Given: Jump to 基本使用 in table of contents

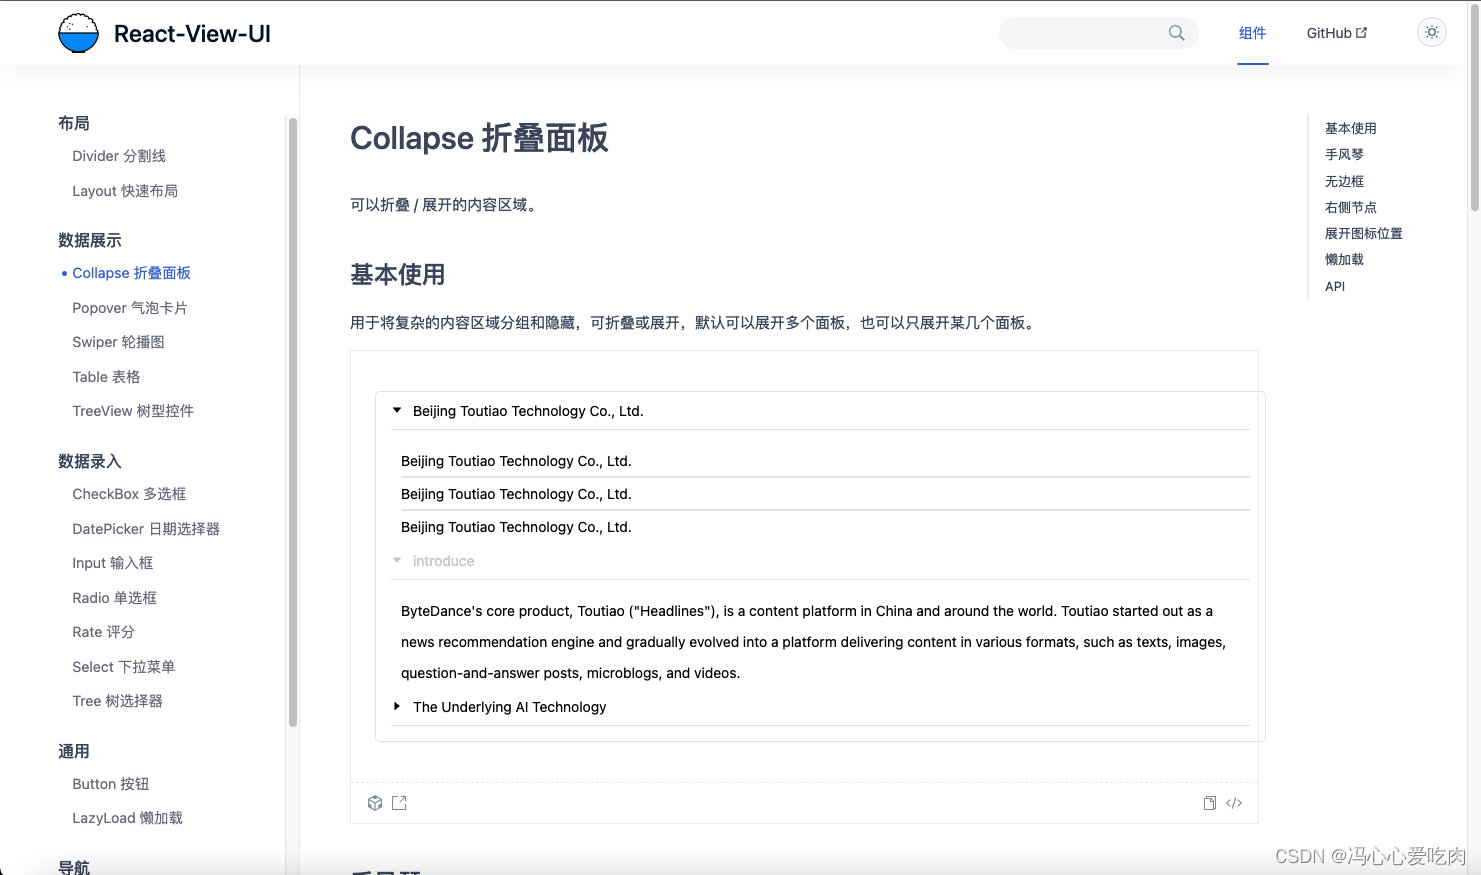Looking at the screenshot, I should (1350, 128).
